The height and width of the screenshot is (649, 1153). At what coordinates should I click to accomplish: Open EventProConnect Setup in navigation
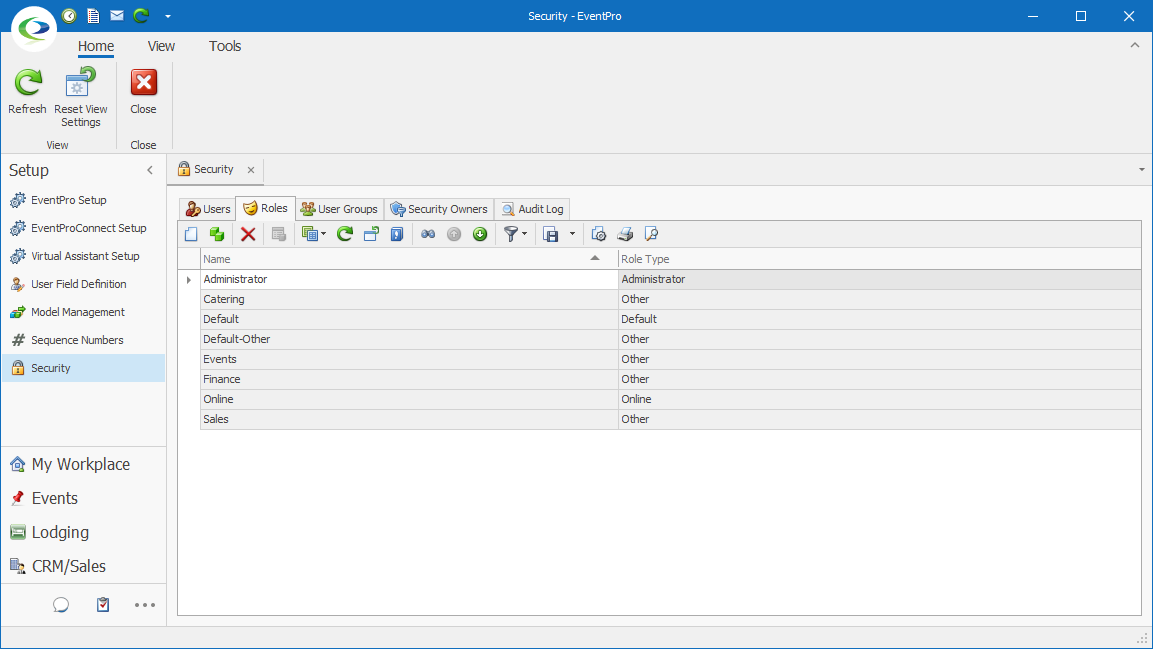(83, 228)
